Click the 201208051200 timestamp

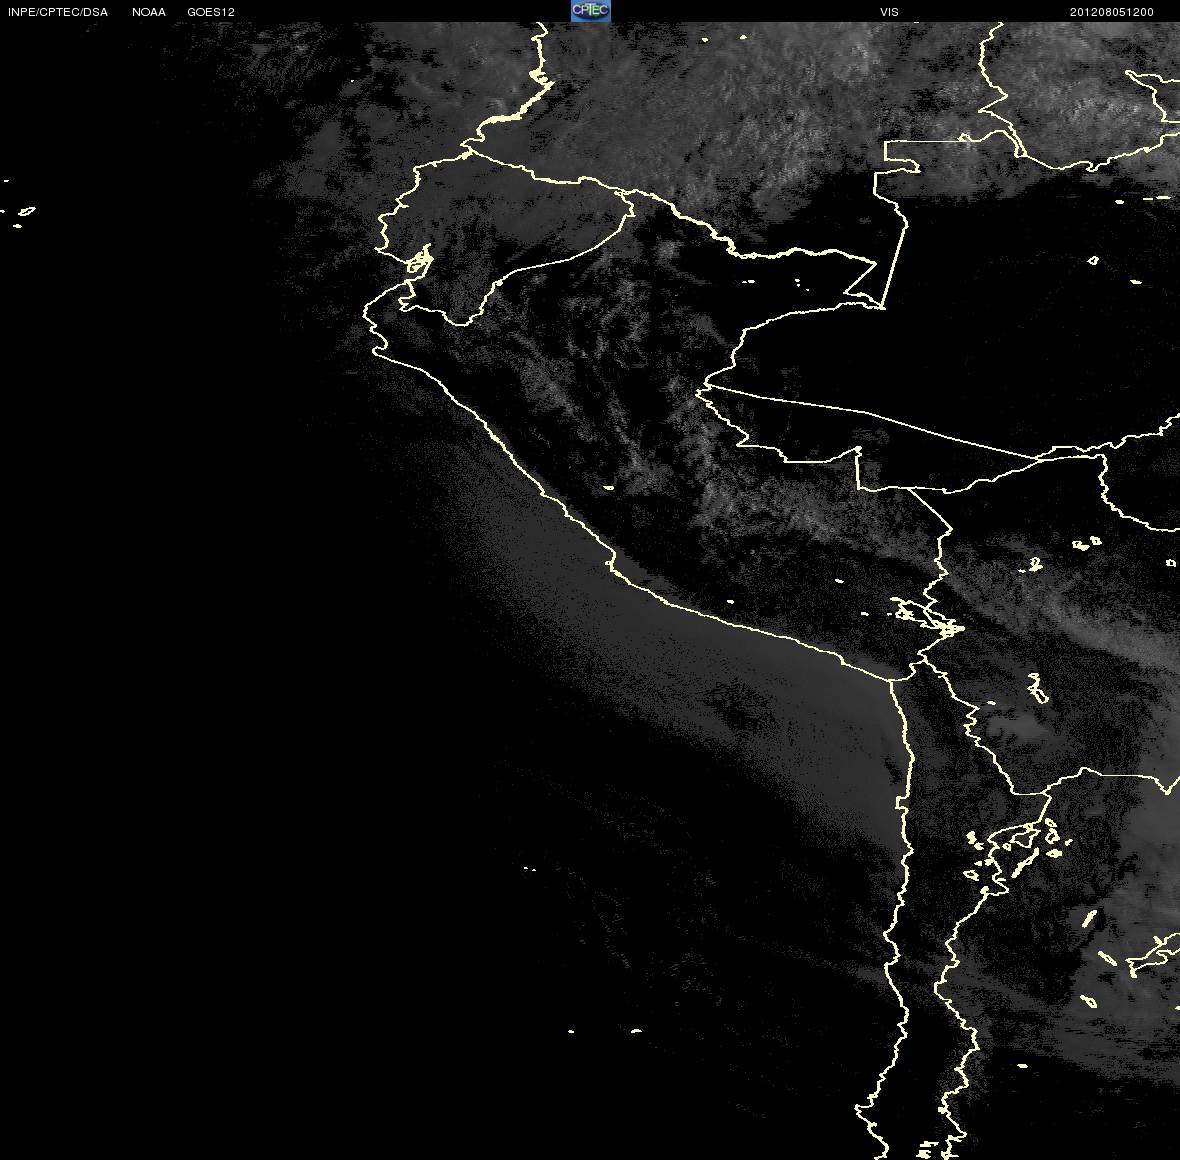[x=1112, y=12]
